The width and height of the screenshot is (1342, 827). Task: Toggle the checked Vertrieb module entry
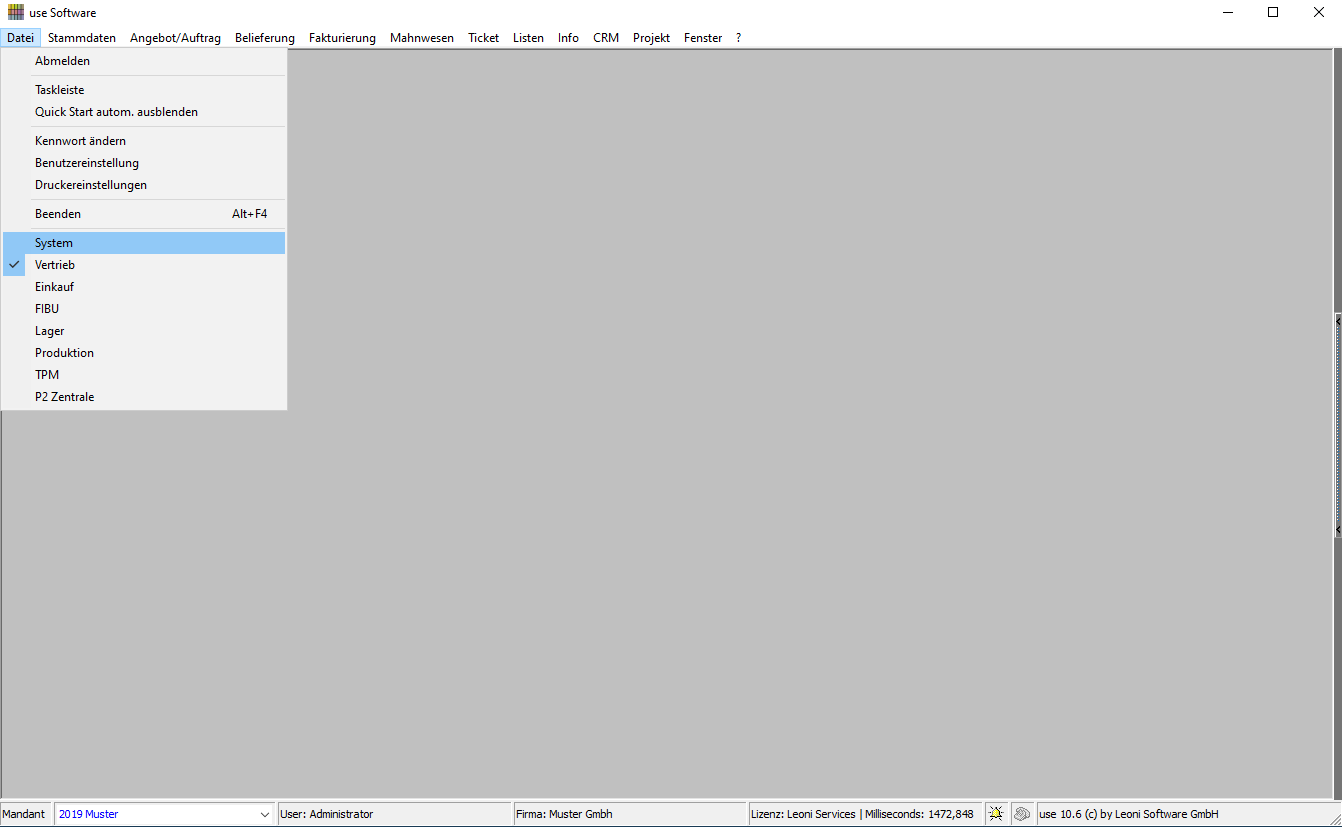[144, 265]
